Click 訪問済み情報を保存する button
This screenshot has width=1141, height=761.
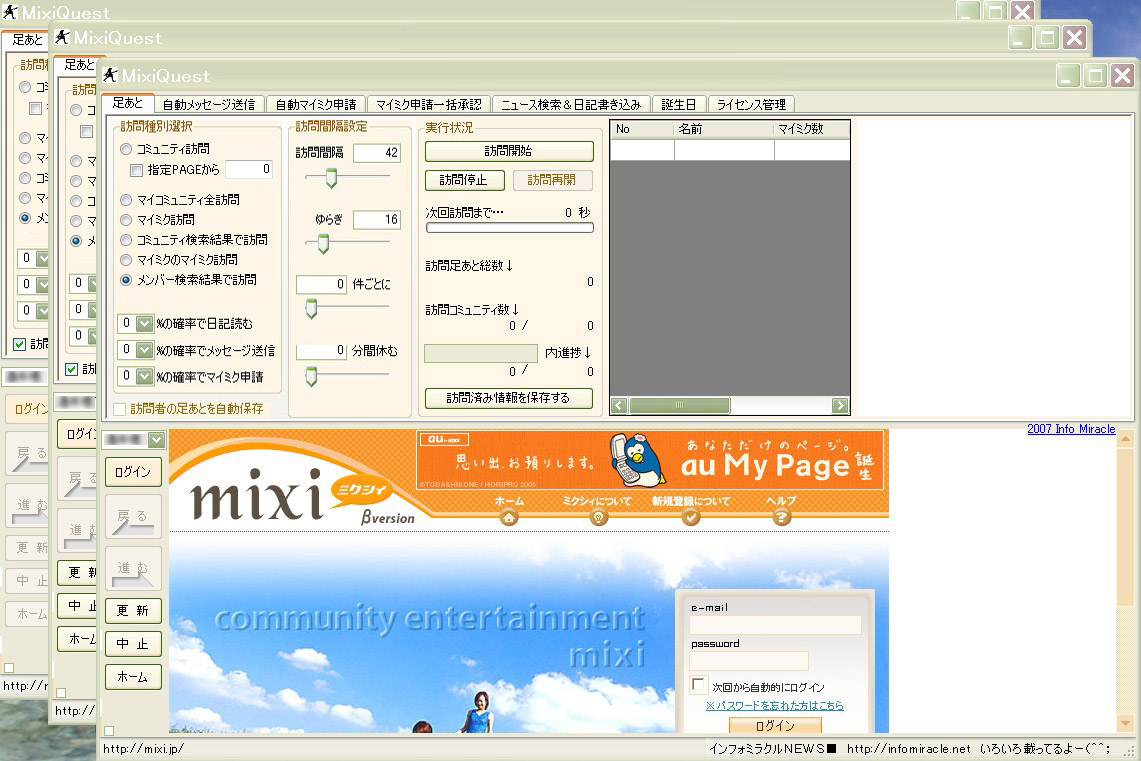(509, 398)
